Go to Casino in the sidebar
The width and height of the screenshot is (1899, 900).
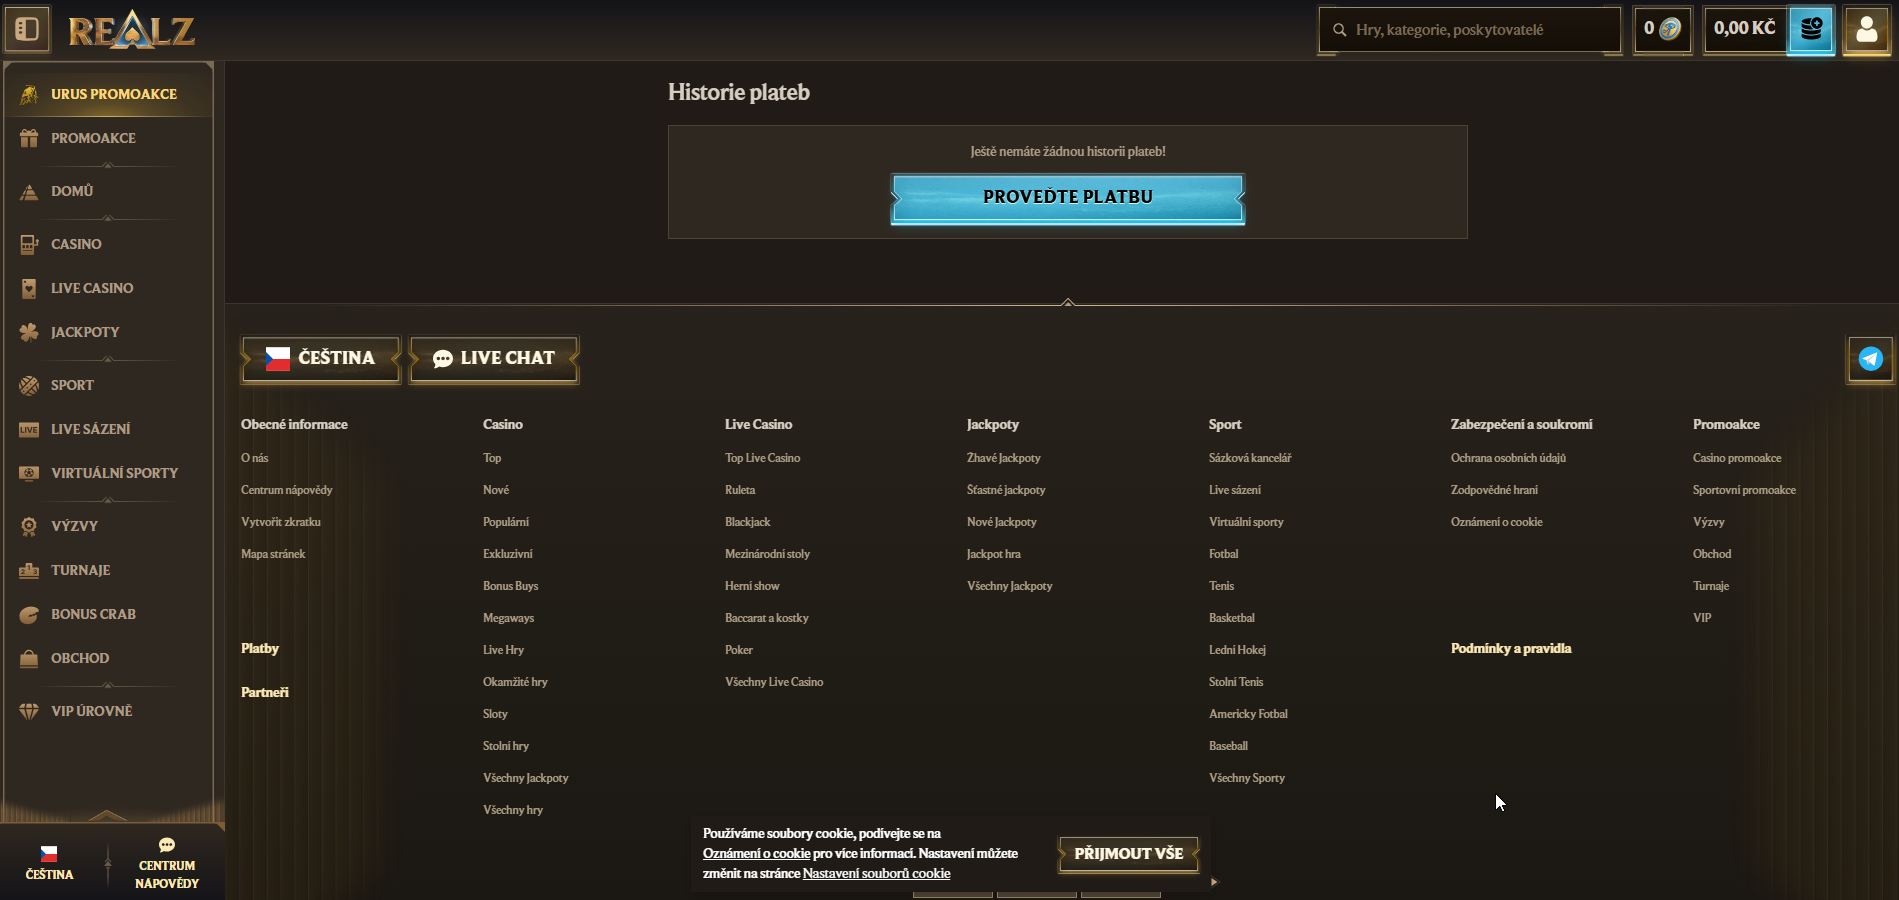108,244
